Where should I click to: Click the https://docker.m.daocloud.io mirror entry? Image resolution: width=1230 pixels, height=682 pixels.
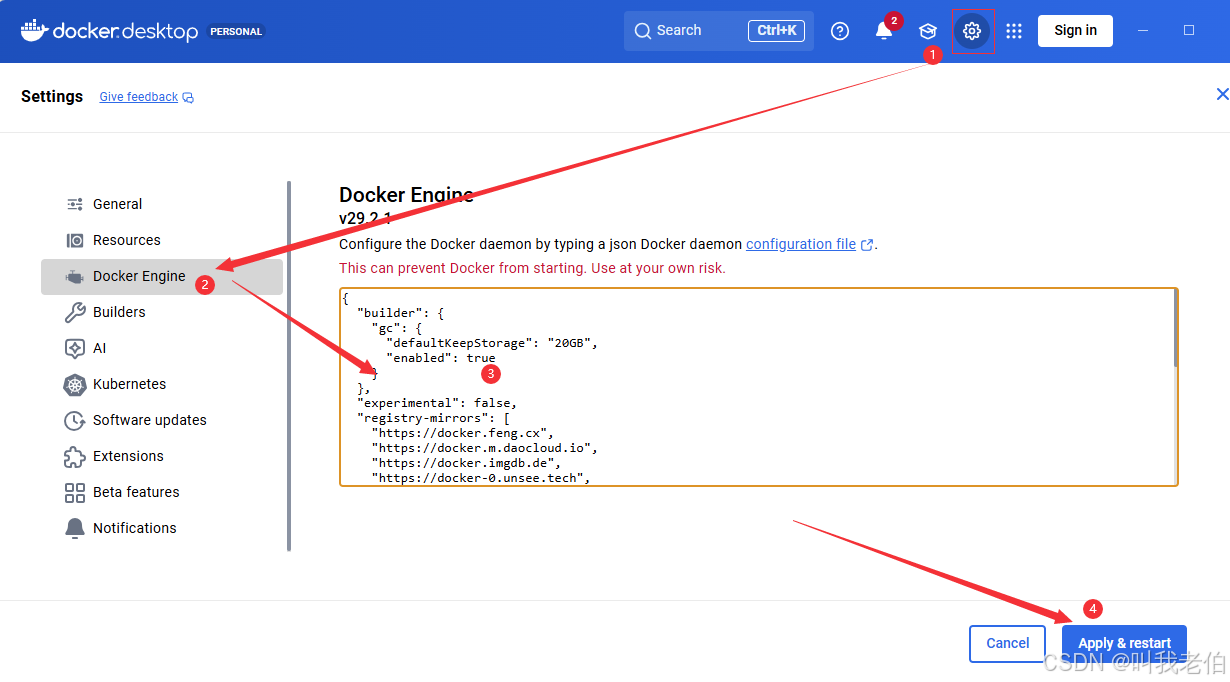pos(484,448)
